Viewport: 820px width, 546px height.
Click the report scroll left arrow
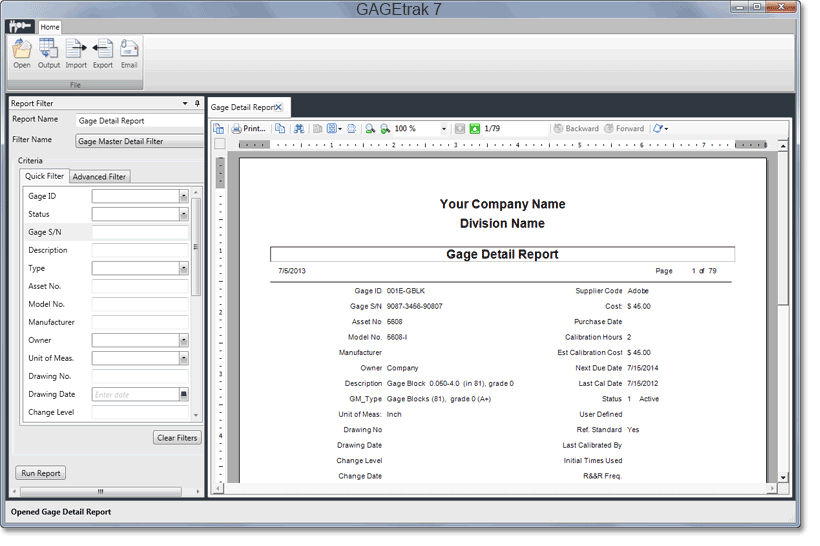click(x=219, y=488)
